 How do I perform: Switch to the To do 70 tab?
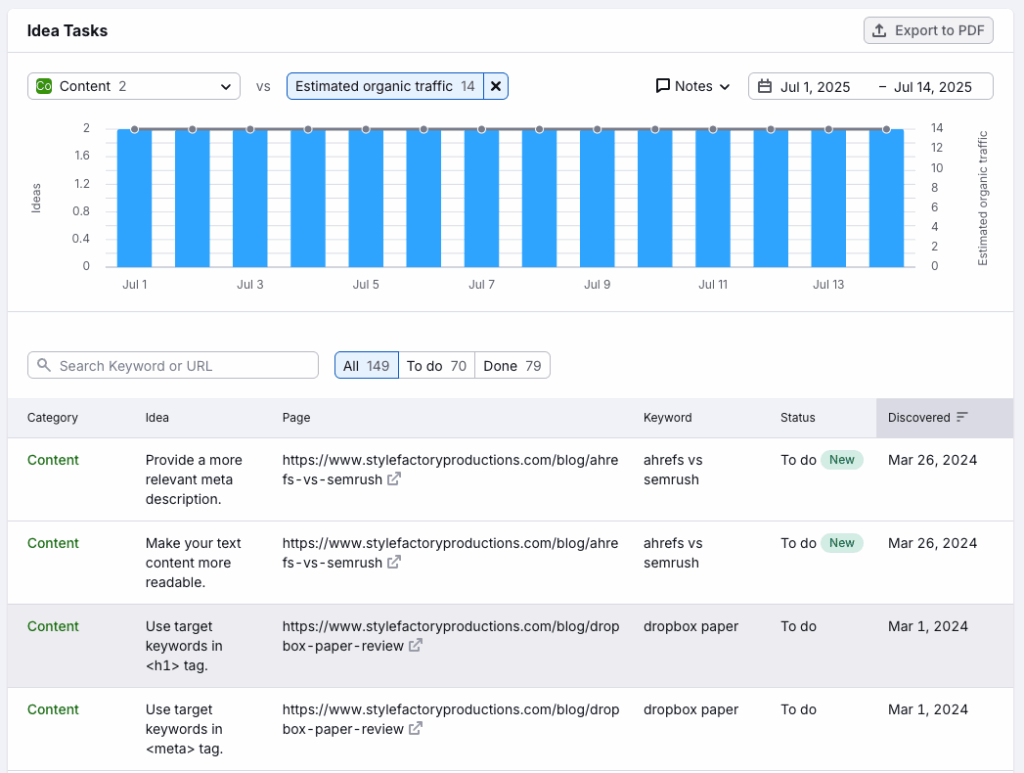(436, 366)
